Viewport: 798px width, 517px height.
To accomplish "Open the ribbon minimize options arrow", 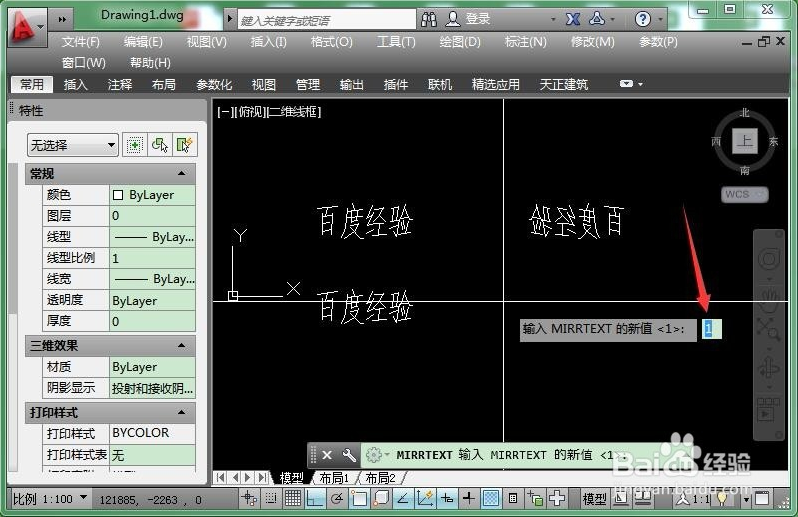I will pyautogui.click(x=640, y=84).
